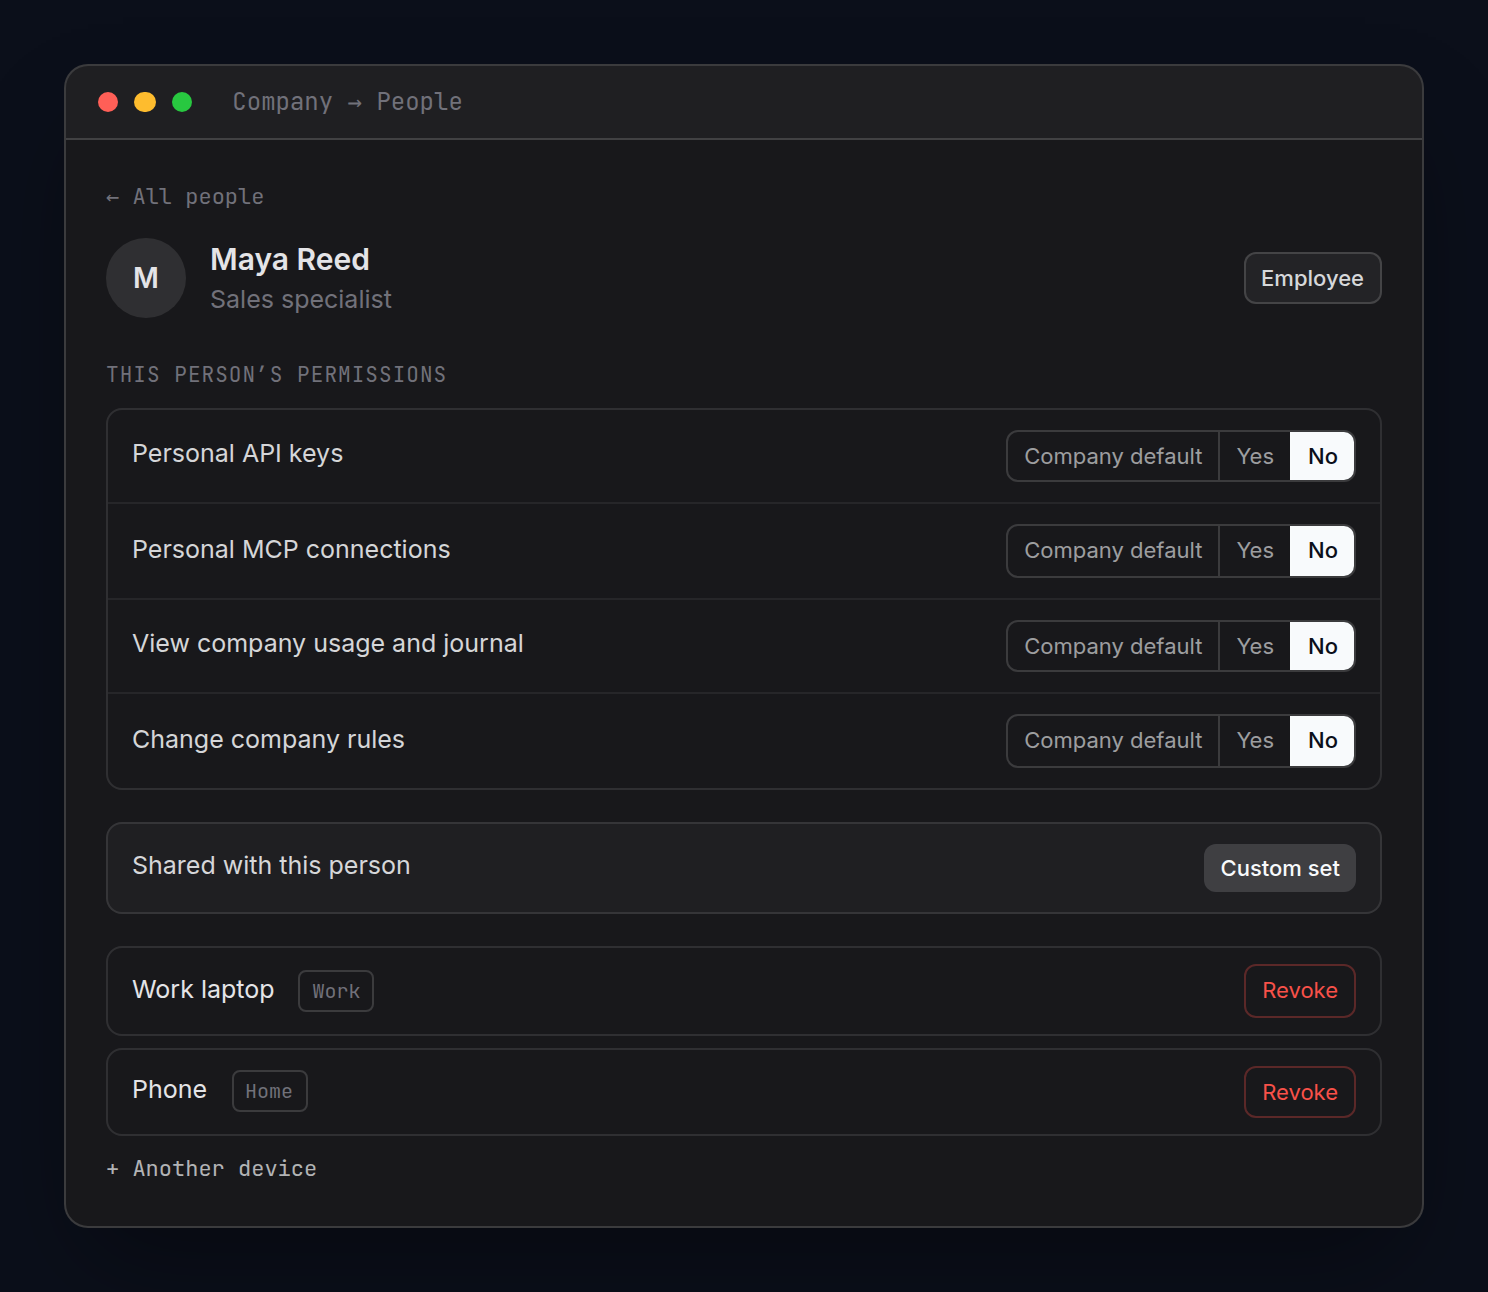The image size is (1488, 1292).
Task: Set Personal API keys to Yes
Action: (x=1255, y=456)
